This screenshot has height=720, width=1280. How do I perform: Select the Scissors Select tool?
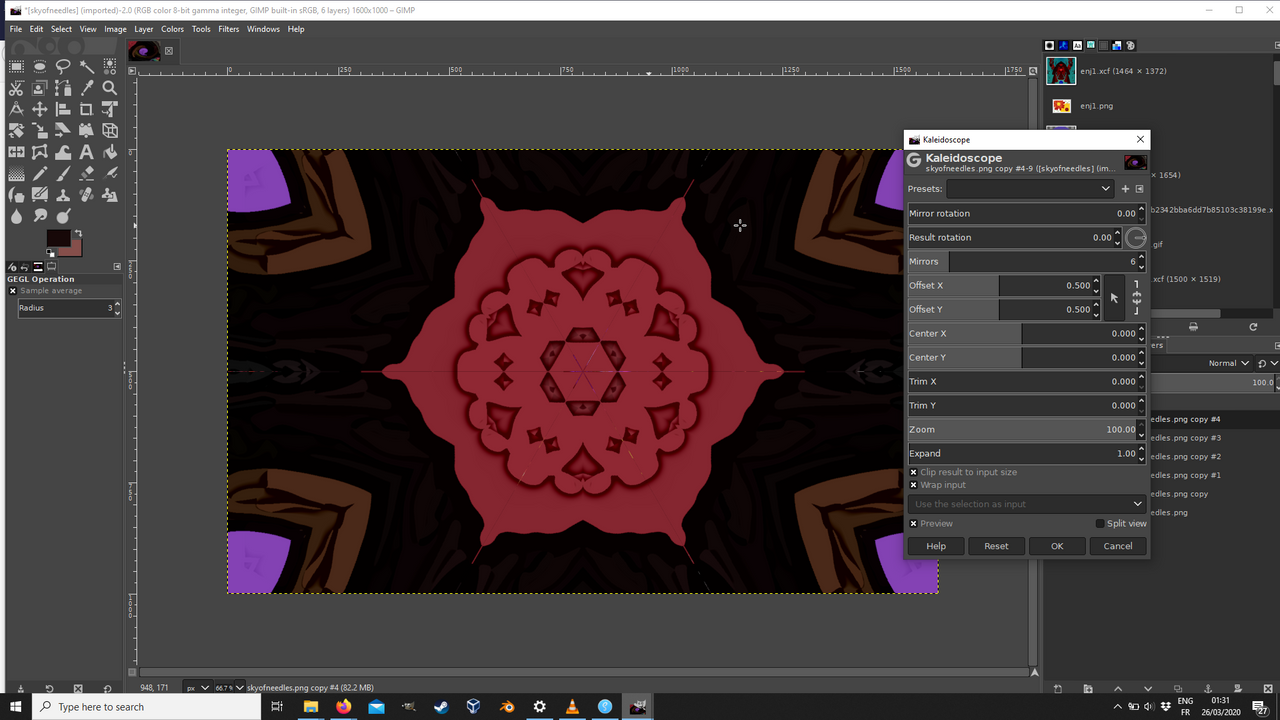click(16, 88)
